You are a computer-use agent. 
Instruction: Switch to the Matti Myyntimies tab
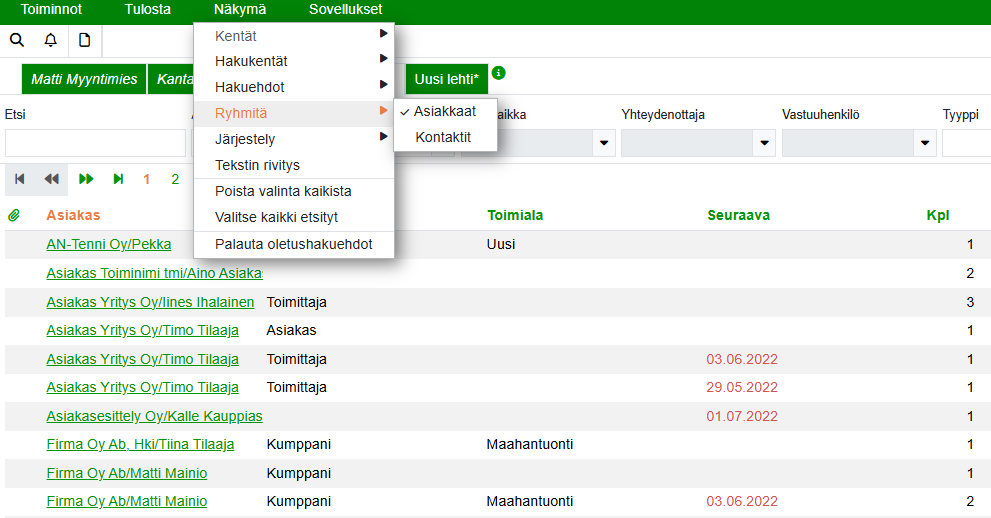pos(84,79)
